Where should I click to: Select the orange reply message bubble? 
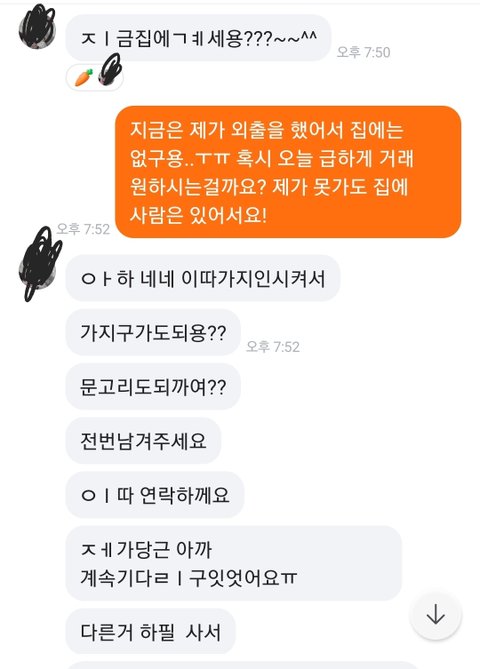click(x=288, y=172)
